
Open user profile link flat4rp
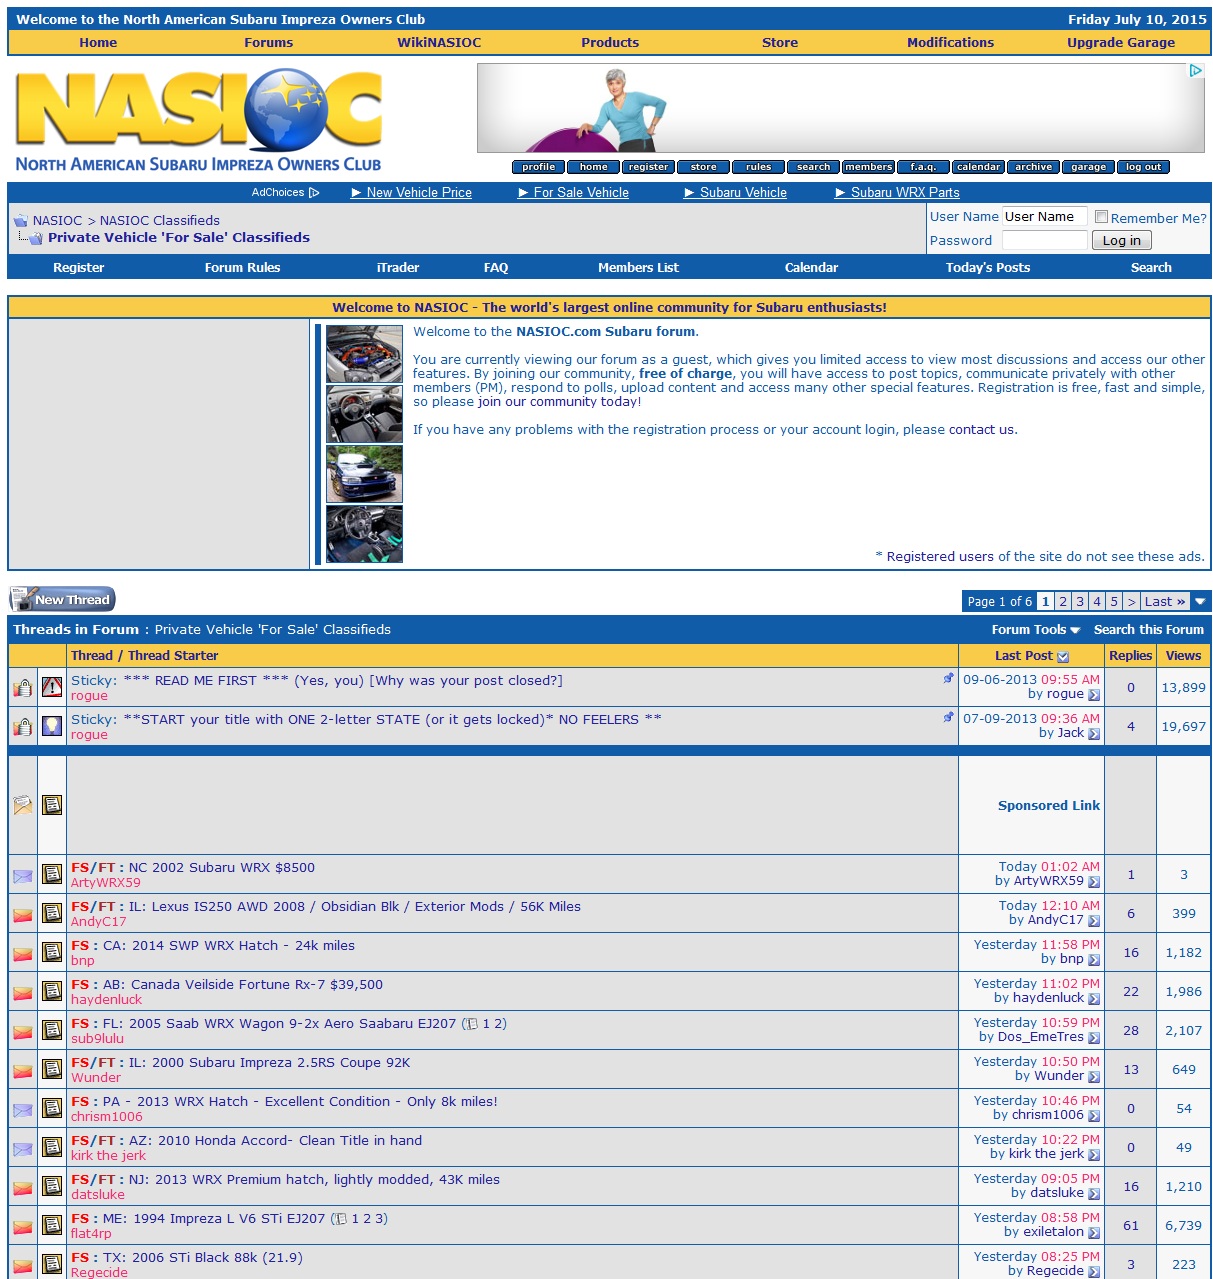pos(91,1233)
